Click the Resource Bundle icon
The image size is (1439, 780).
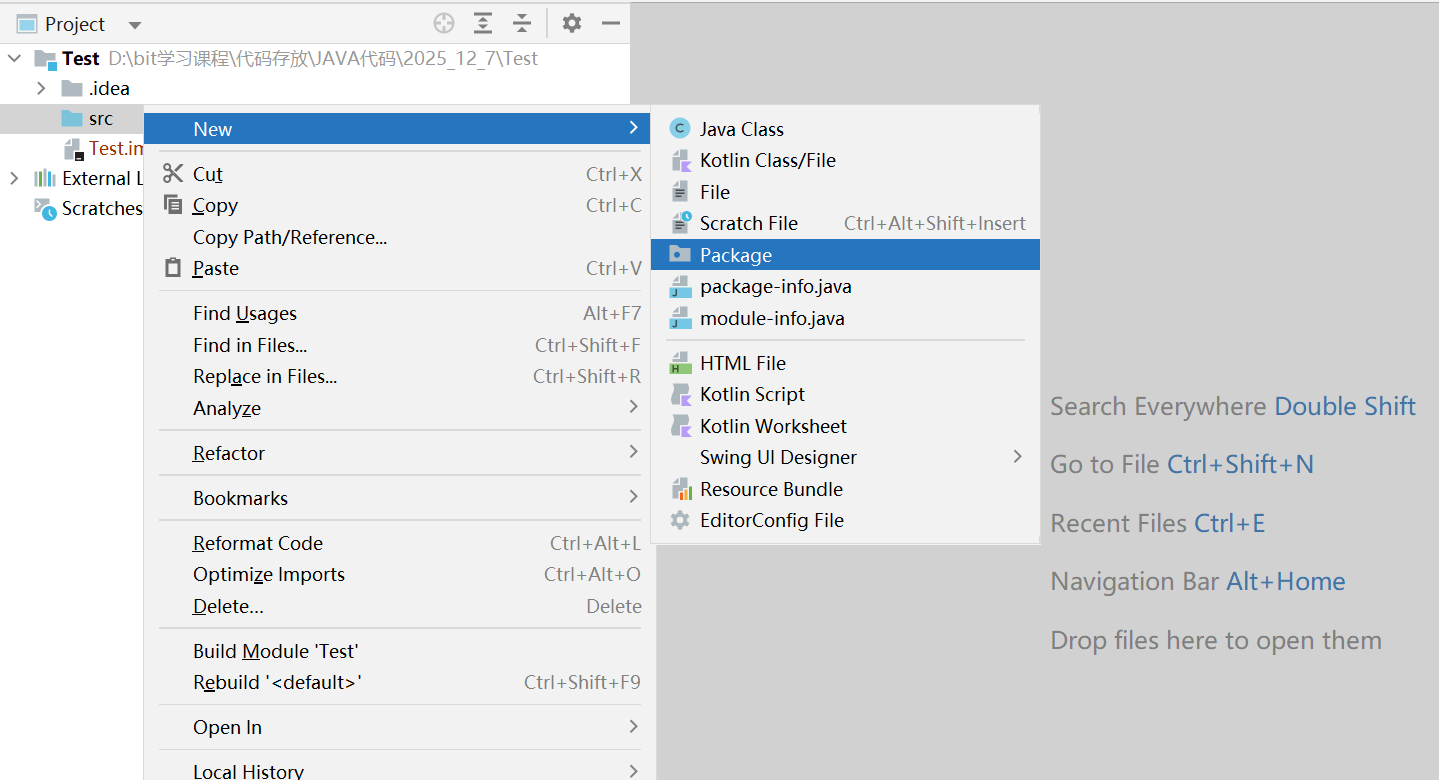tap(680, 489)
